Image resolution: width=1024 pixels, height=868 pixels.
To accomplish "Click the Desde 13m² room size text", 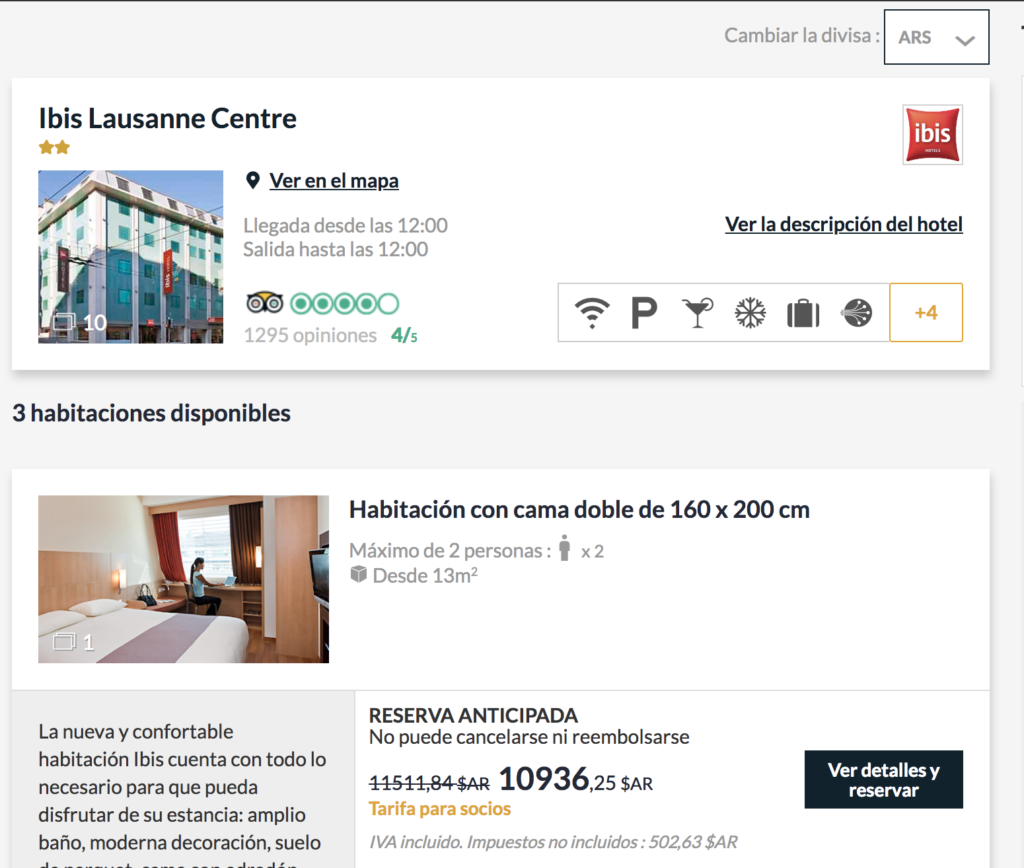I will click(425, 575).
